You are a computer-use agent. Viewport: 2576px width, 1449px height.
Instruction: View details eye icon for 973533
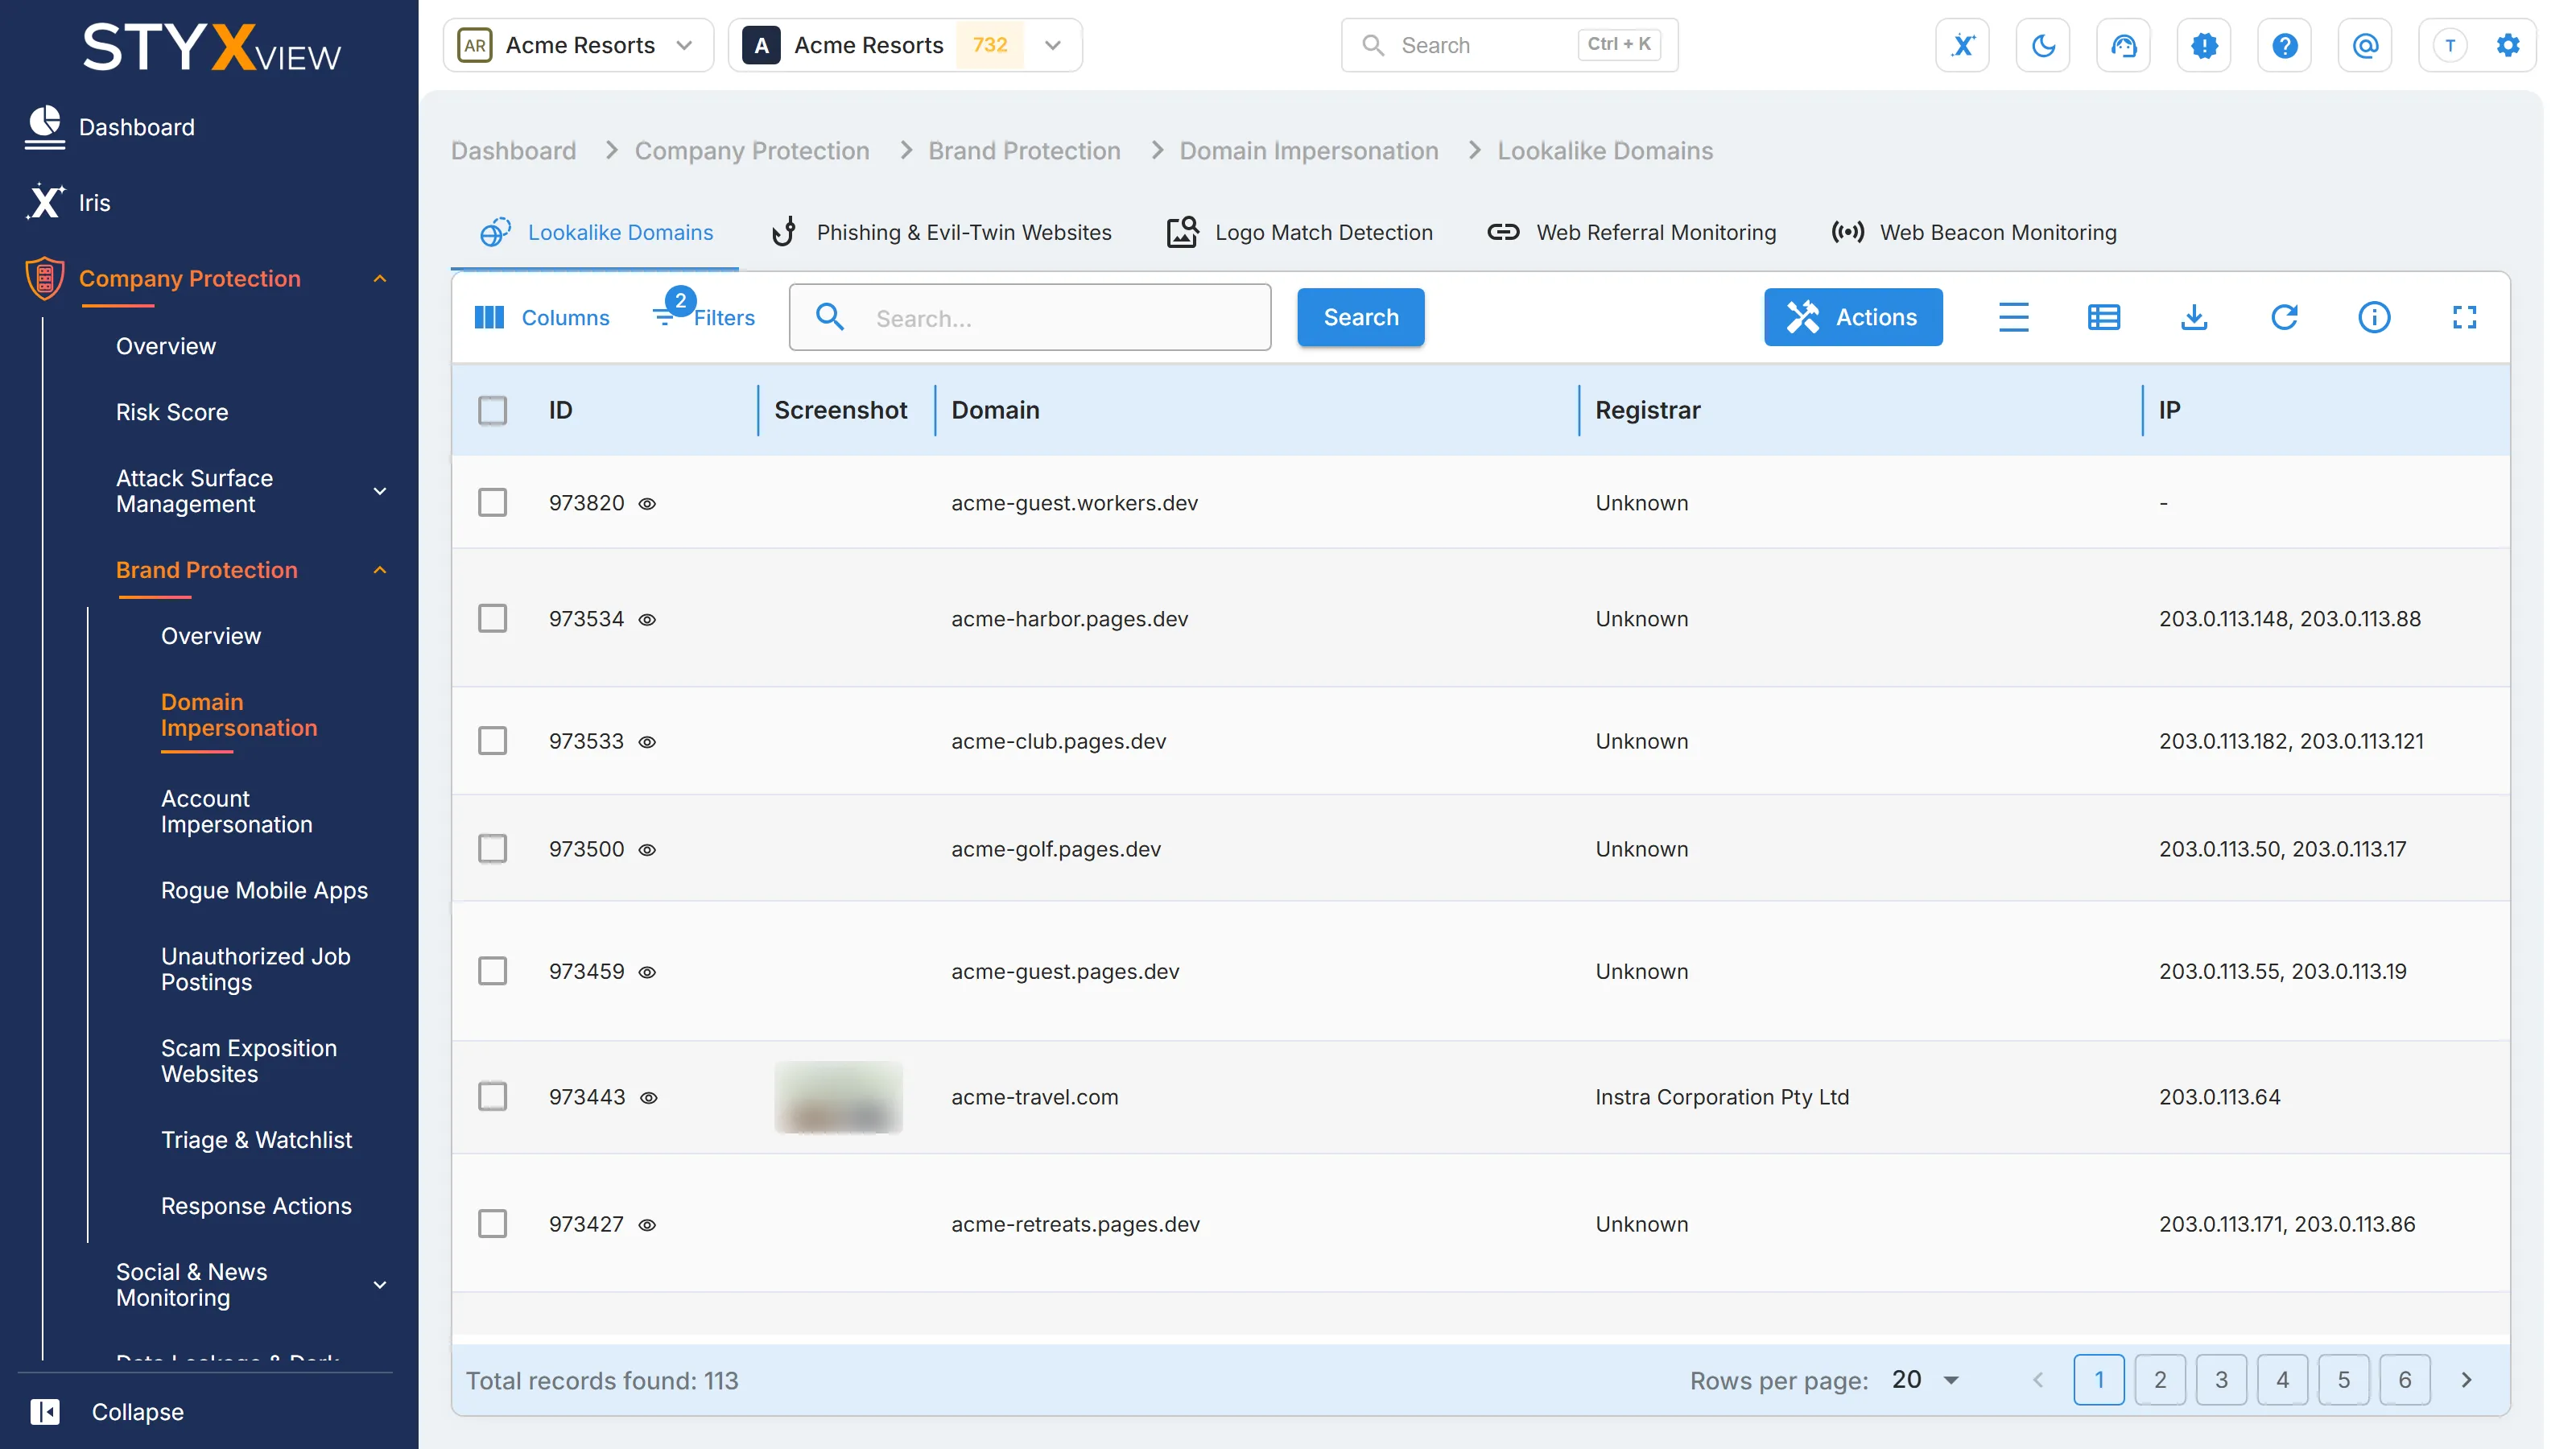pyautogui.click(x=647, y=742)
